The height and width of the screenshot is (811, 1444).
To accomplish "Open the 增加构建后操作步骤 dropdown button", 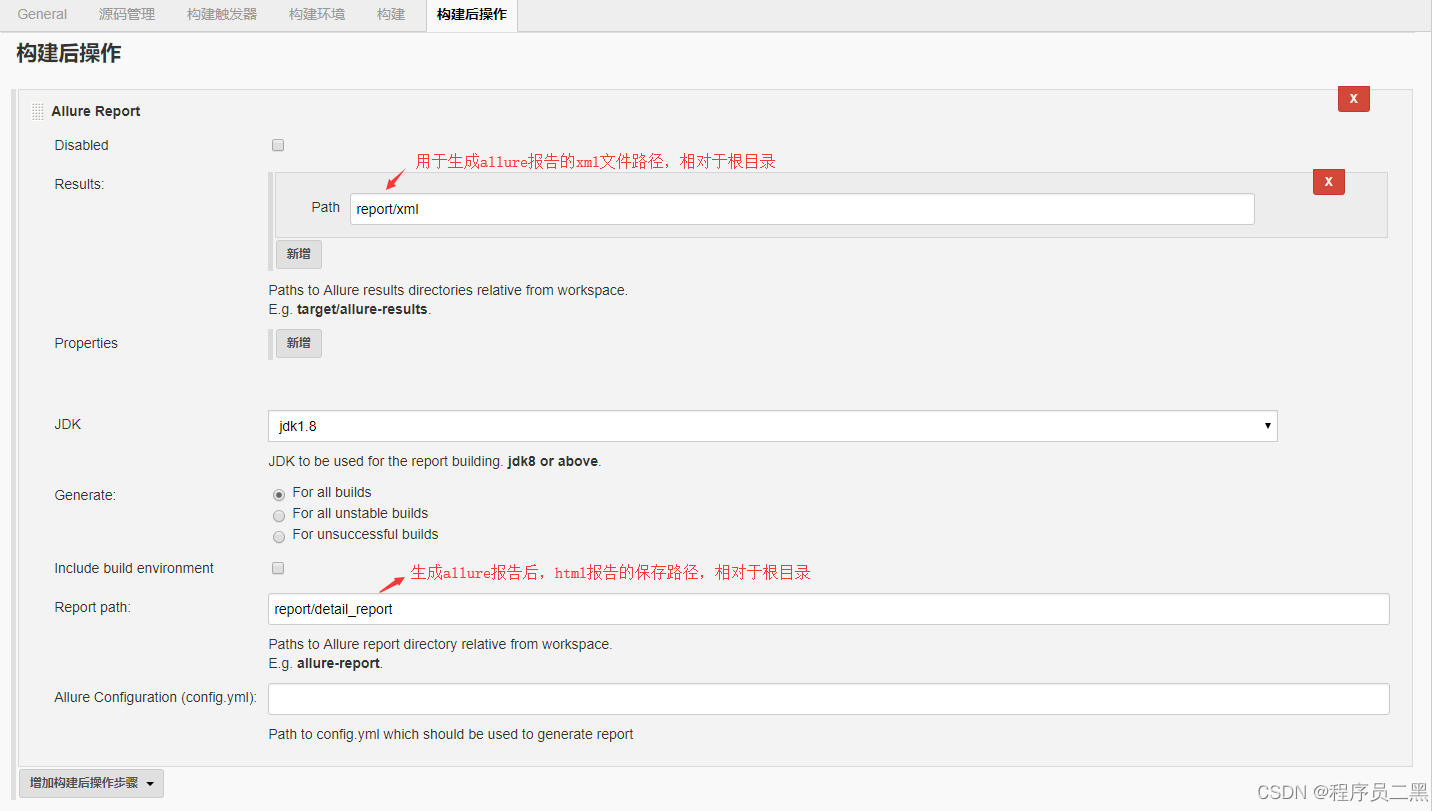I will 92,783.
